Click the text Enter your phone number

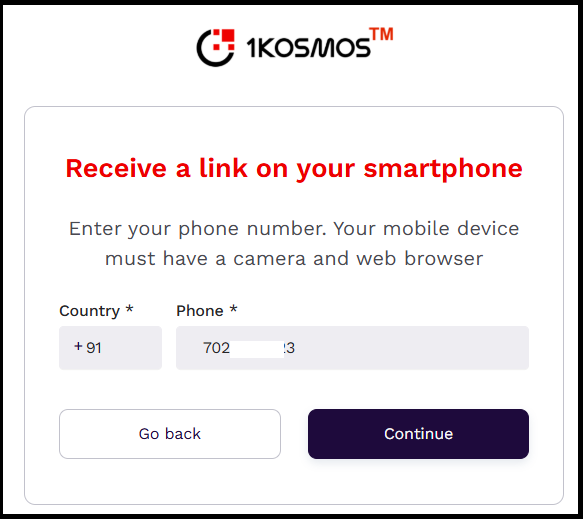[x=197, y=229]
